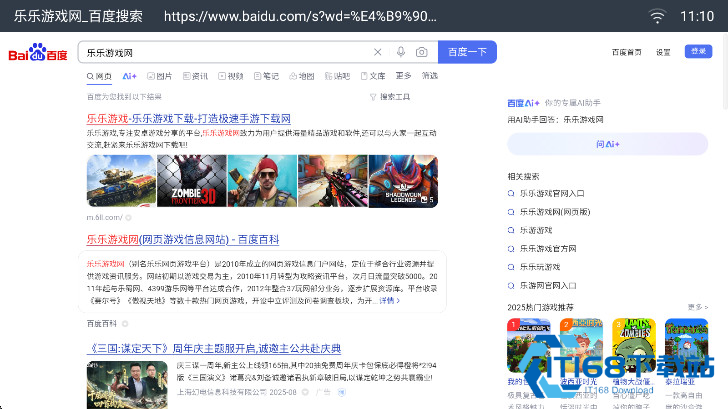The height and width of the screenshot is (409, 728).
Task: Open second-ranked game icon in recommendations
Action: coord(581,345)
